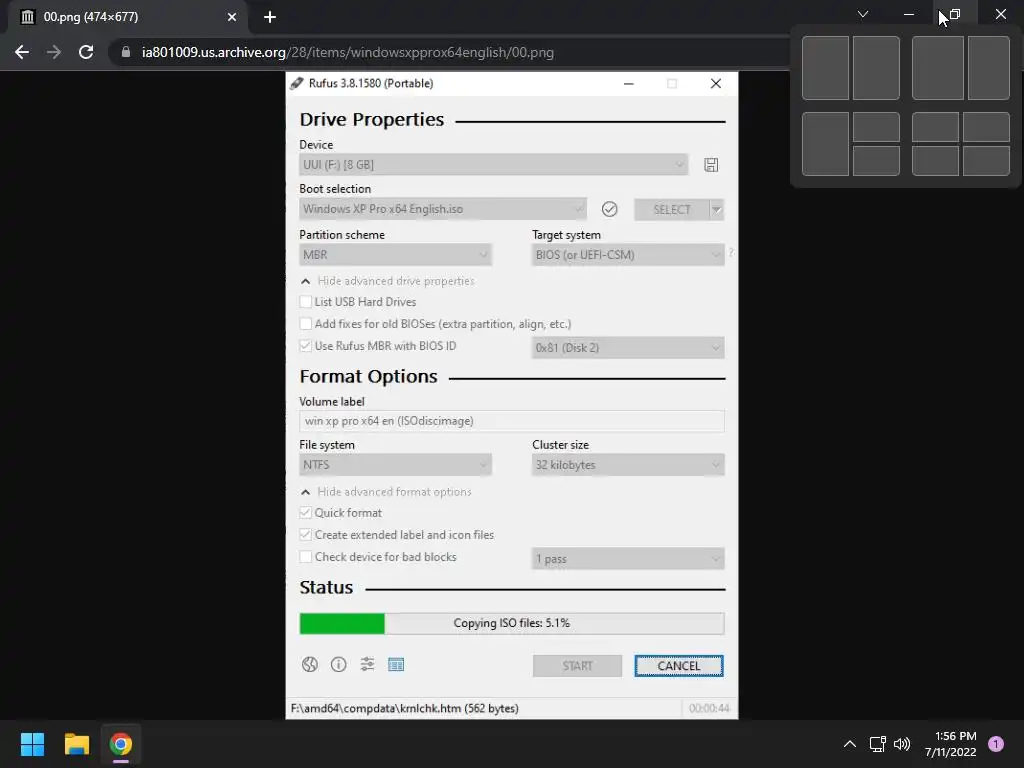Open the taskbar clock showing 1:56 PM
The height and width of the screenshot is (768, 1024).
950,744
